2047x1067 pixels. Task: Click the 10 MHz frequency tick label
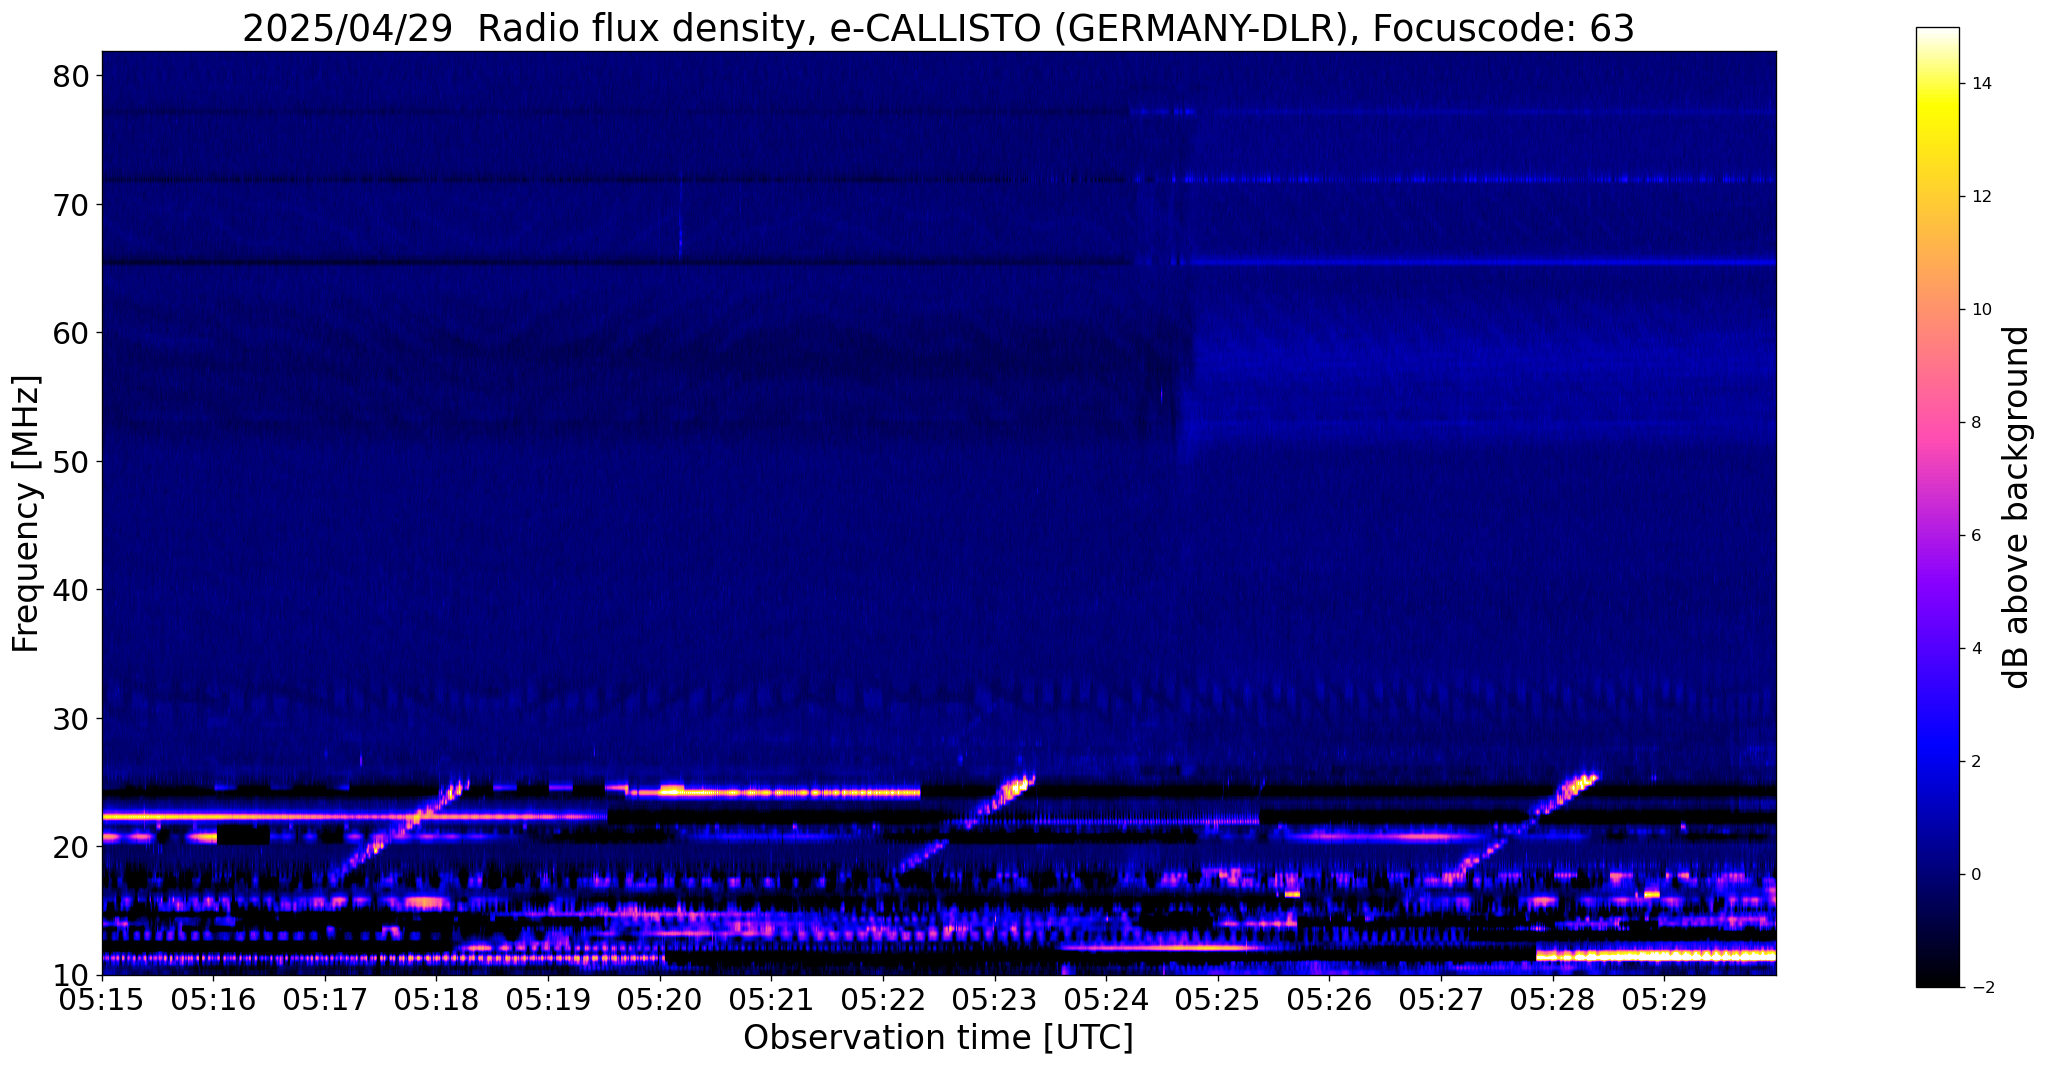[69, 975]
